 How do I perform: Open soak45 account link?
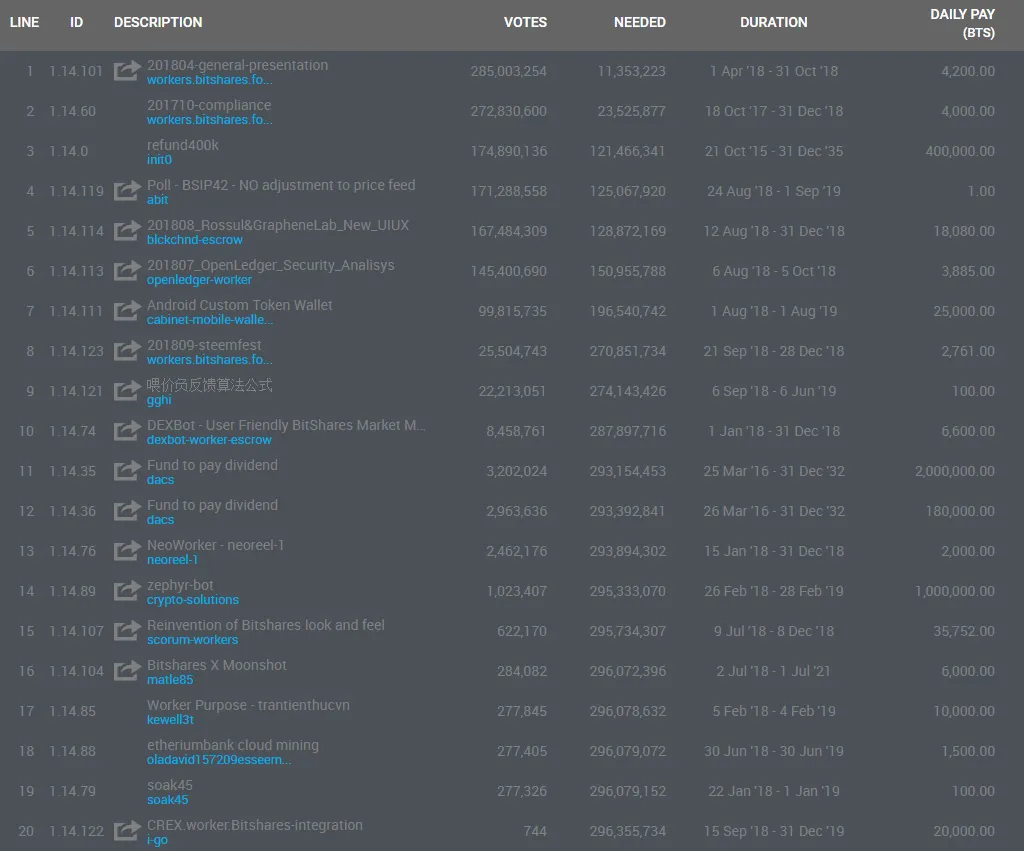tap(167, 799)
